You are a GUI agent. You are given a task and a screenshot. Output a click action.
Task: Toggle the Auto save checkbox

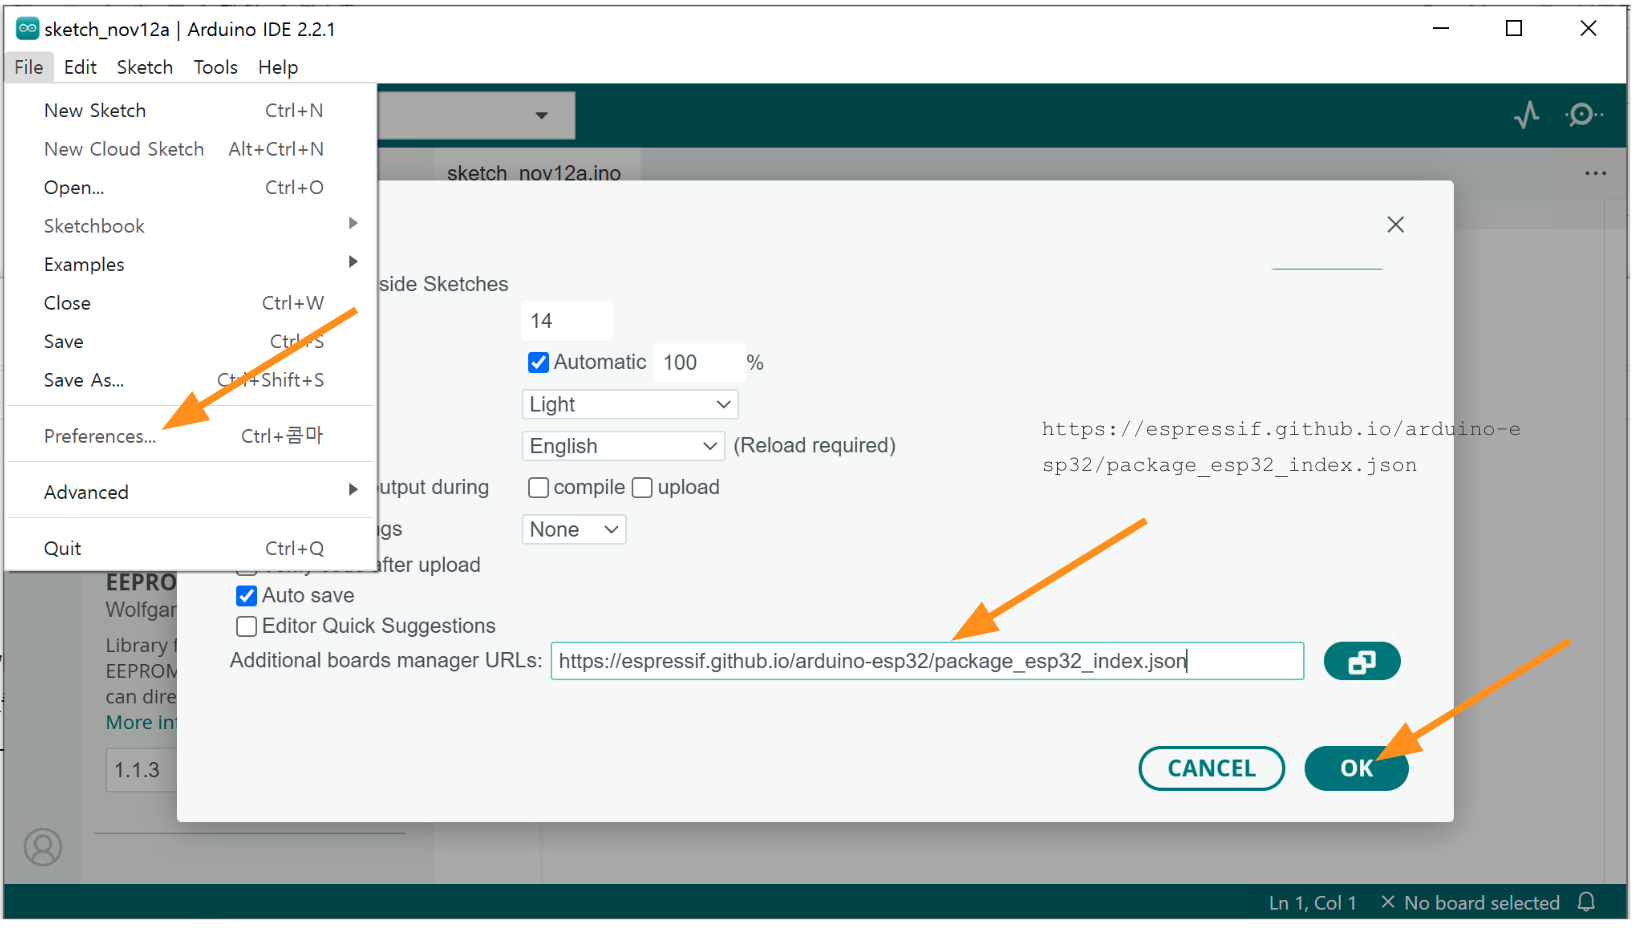pos(246,596)
